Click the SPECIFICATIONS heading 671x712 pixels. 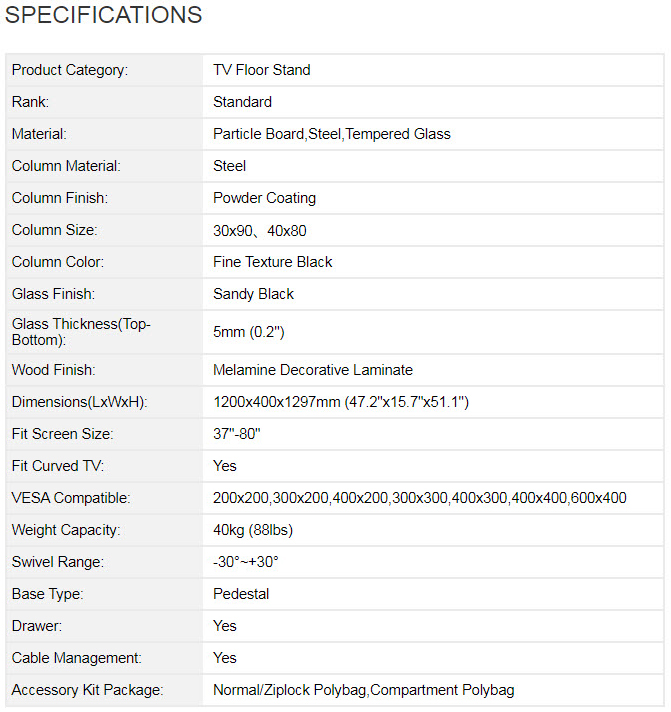(x=103, y=15)
